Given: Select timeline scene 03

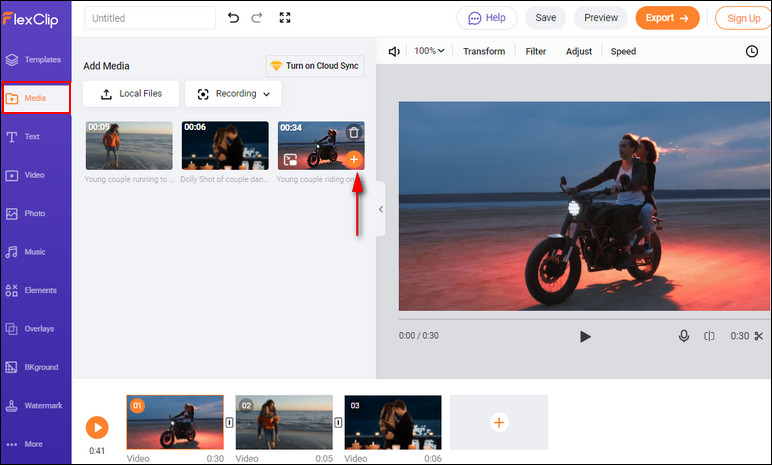Looking at the screenshot, I should tap(393, 422).
